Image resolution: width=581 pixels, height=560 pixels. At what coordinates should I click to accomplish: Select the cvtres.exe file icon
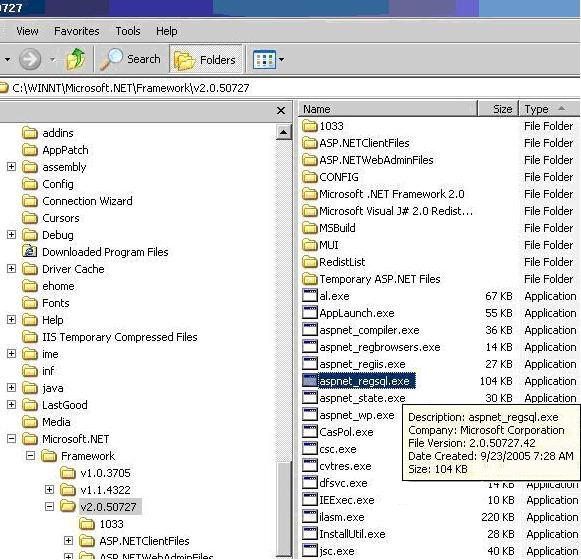point(310,466)
